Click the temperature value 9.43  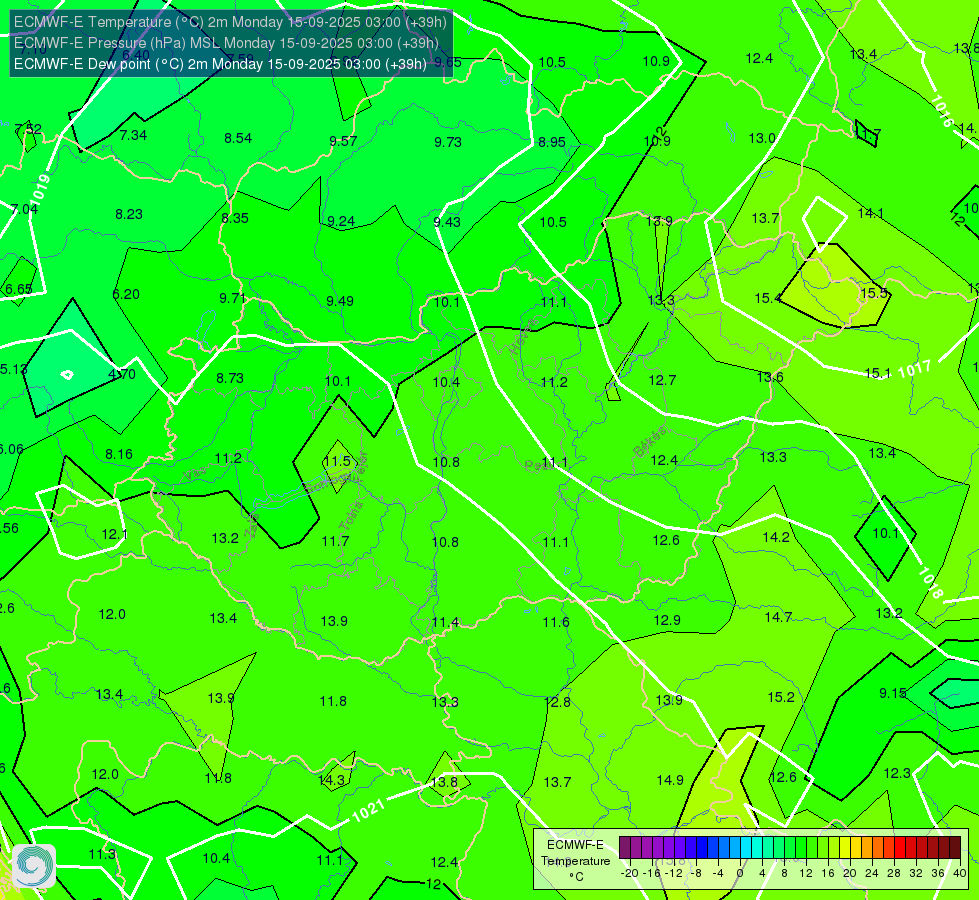pos(447,222)
